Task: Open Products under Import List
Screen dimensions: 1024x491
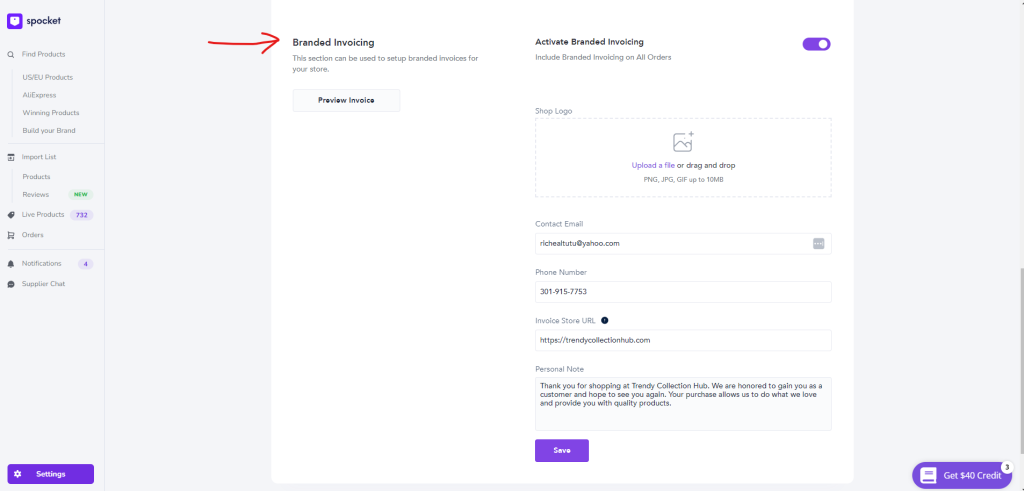Action: tap(37, 177)
